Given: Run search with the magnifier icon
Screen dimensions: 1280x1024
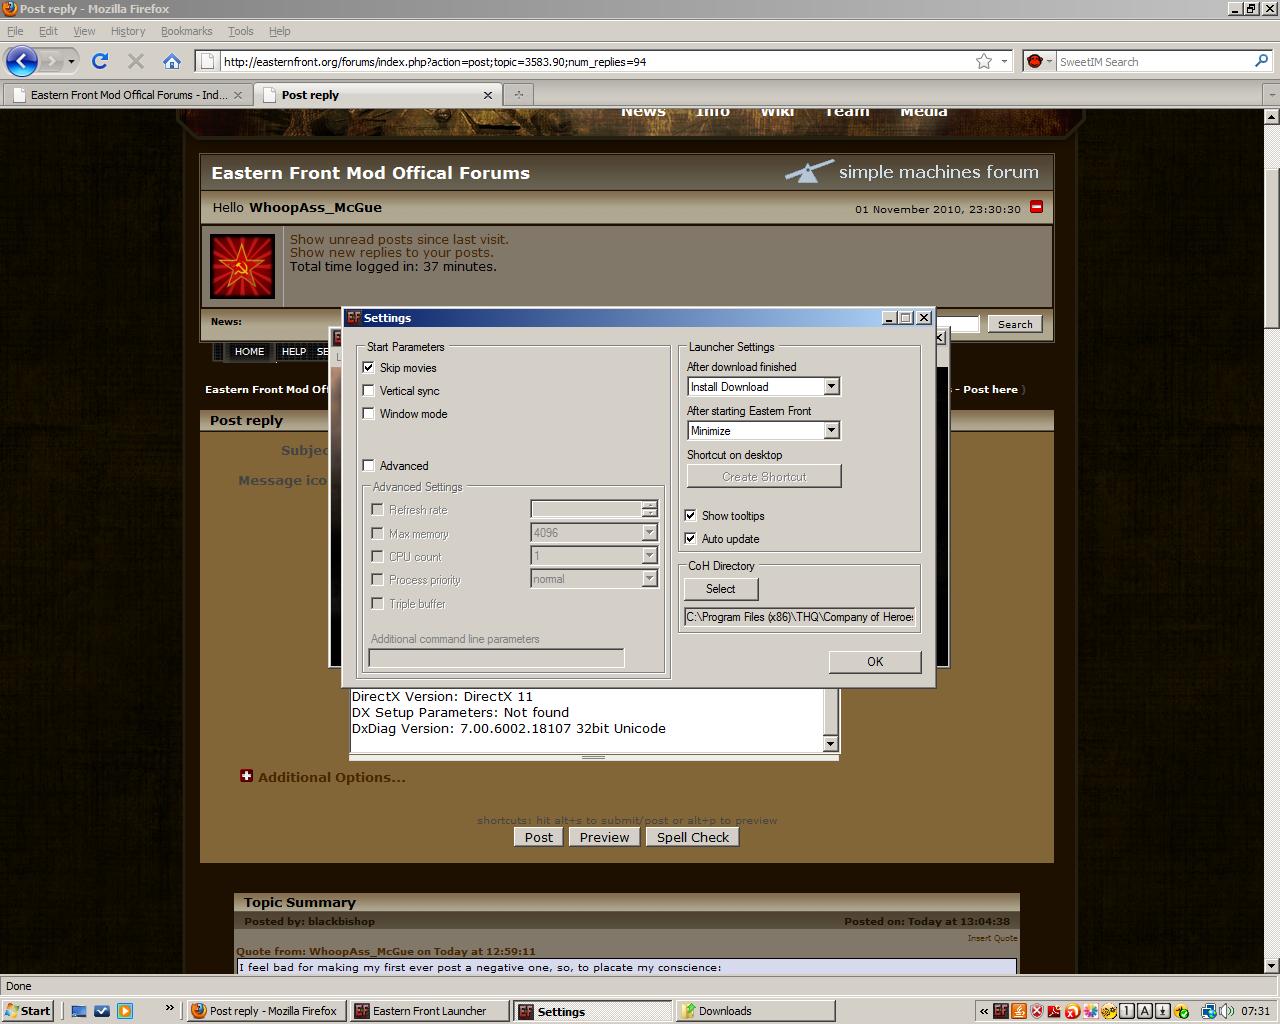Looking at the screenshot, I should (x=1261, y=61).
